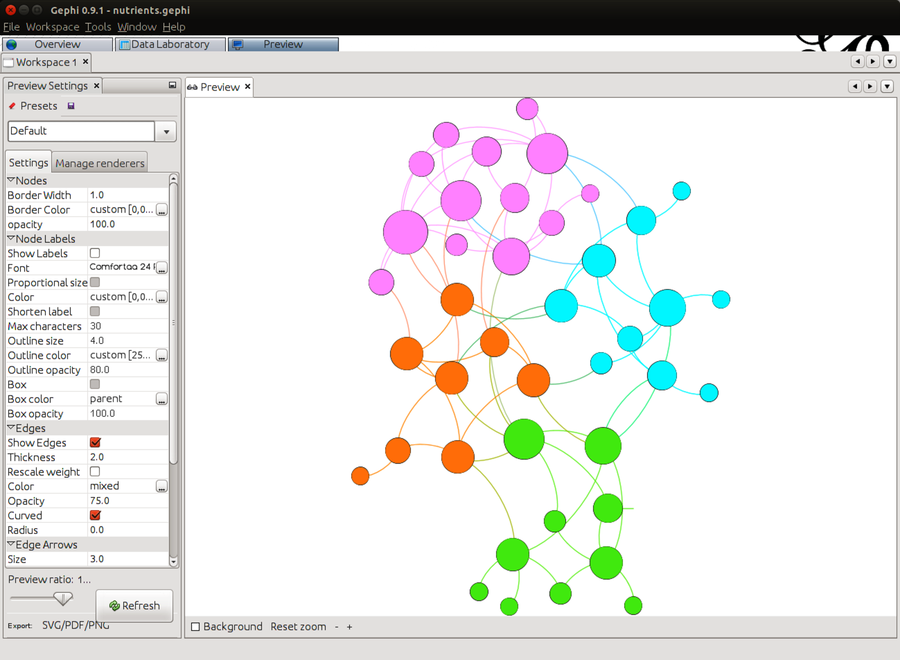Image resolution: width=900 pixels, height=660 pixels.
Task: Click the Presets red pencil icon
Action: point(12,106)
